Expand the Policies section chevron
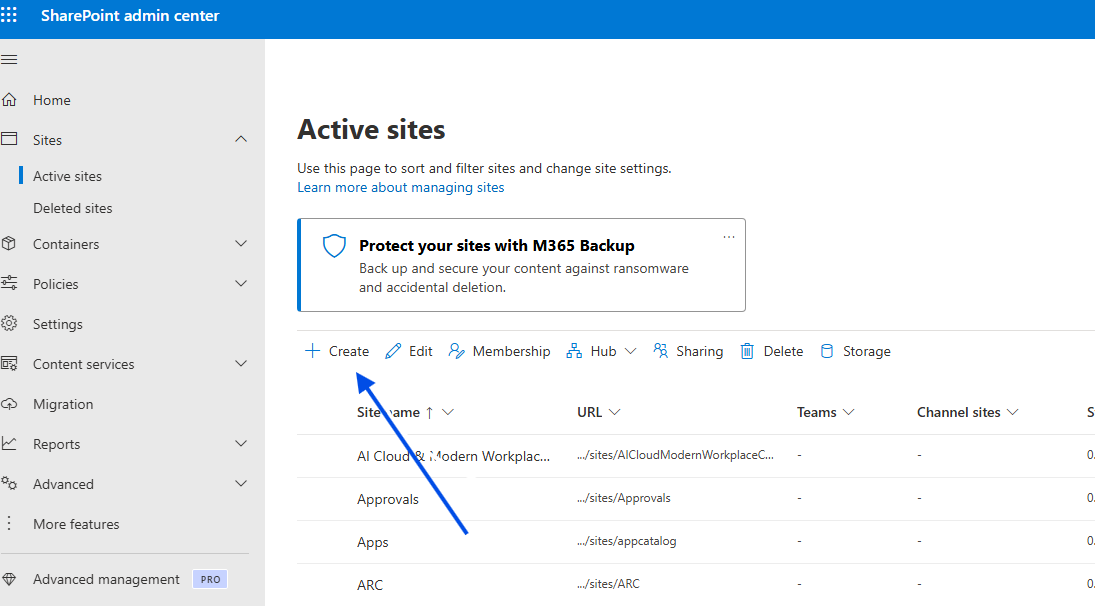Image resolution: width=1095 pixels, height=606 pixels. point(241,284)
